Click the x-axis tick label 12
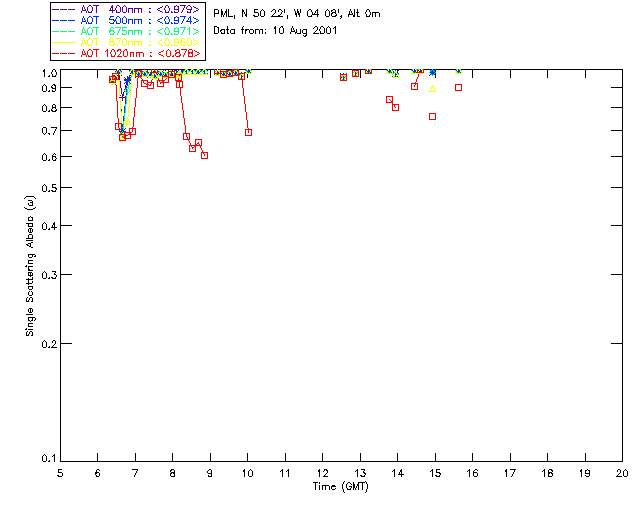The height and width of the screenshot is (512, 640). pos(322,473)
